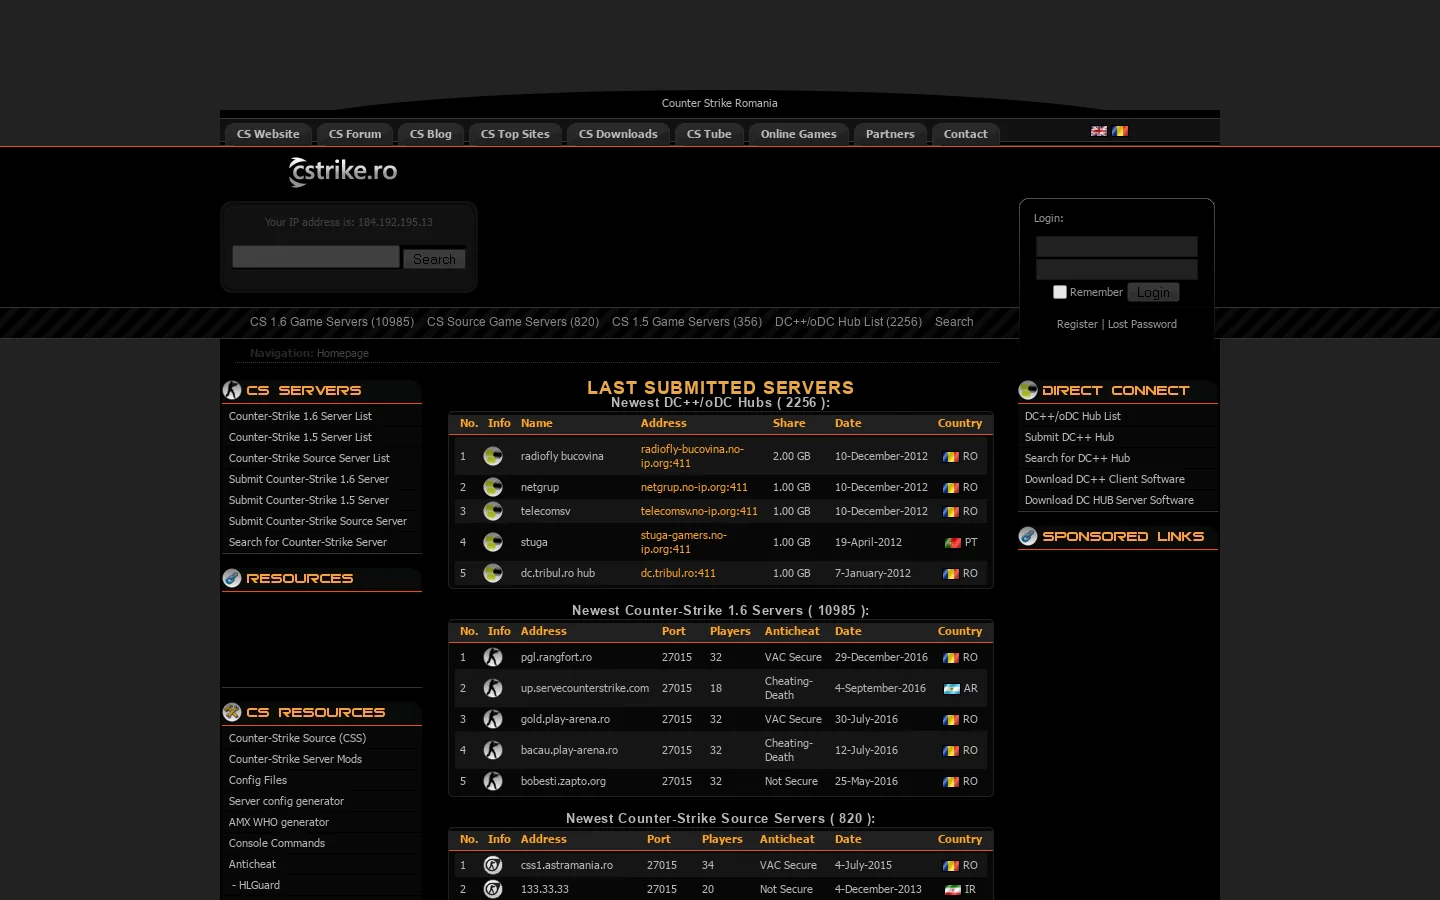Open info icon for netgrup hub
1440x900 pixels.
pyautogui.click(x=493, y=487)
